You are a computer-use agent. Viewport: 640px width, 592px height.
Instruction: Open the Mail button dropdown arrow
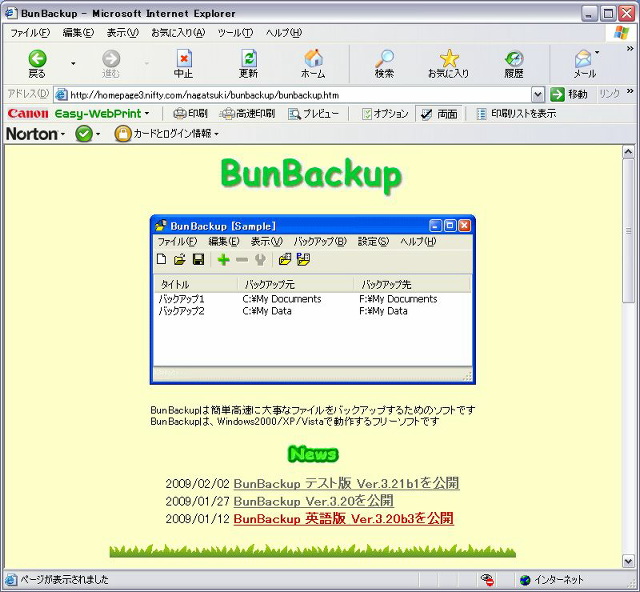tap(597, 52)
